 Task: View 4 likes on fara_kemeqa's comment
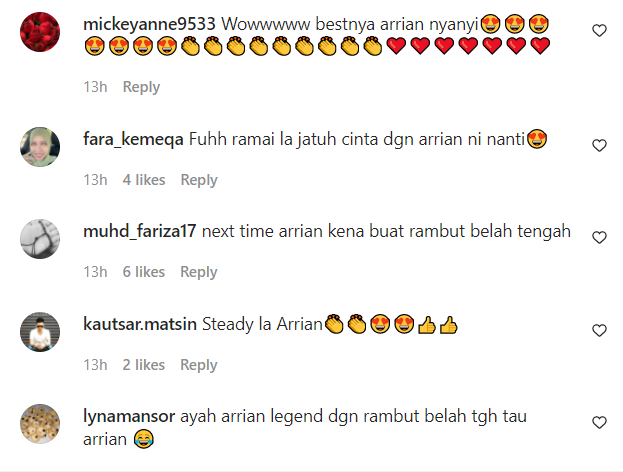pyautogui.click(x=144, y=180)
